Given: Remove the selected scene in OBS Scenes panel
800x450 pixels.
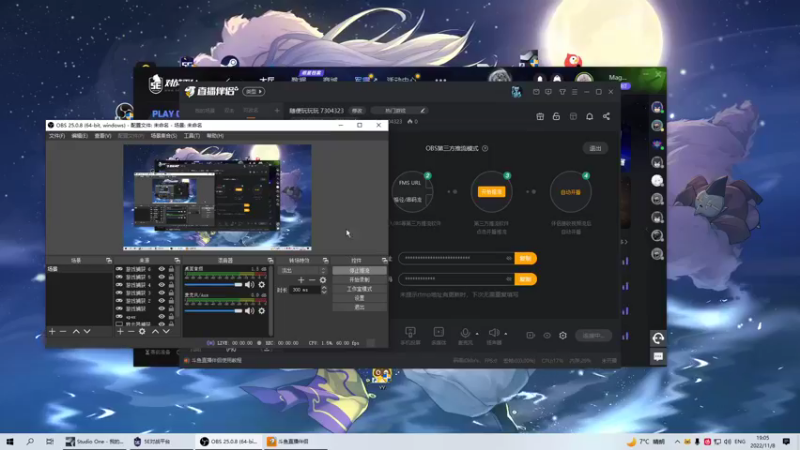Looking at the screenshot, I should (63, 332).
